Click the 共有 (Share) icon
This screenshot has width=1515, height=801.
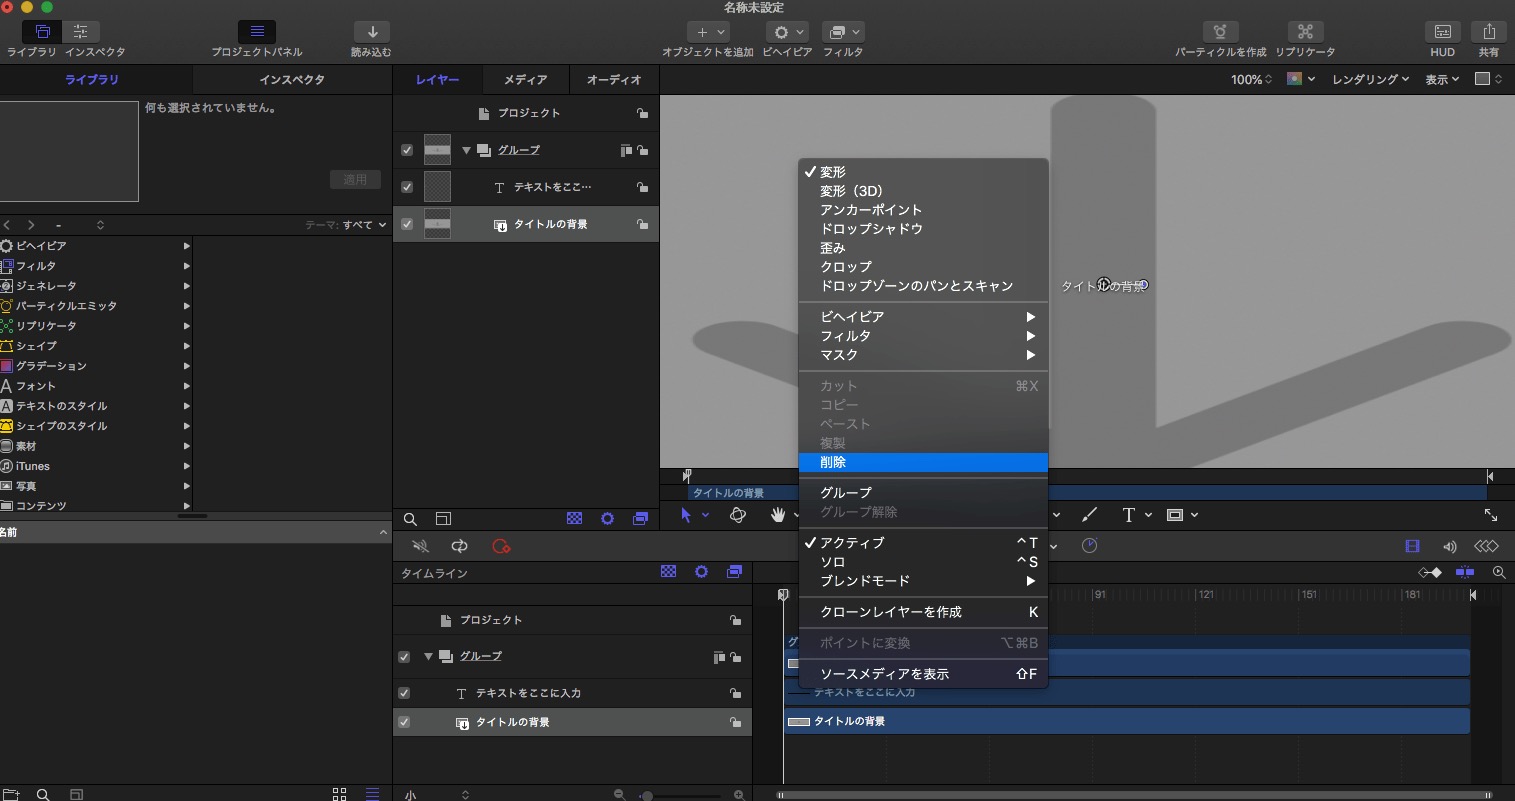[1489, 32]
